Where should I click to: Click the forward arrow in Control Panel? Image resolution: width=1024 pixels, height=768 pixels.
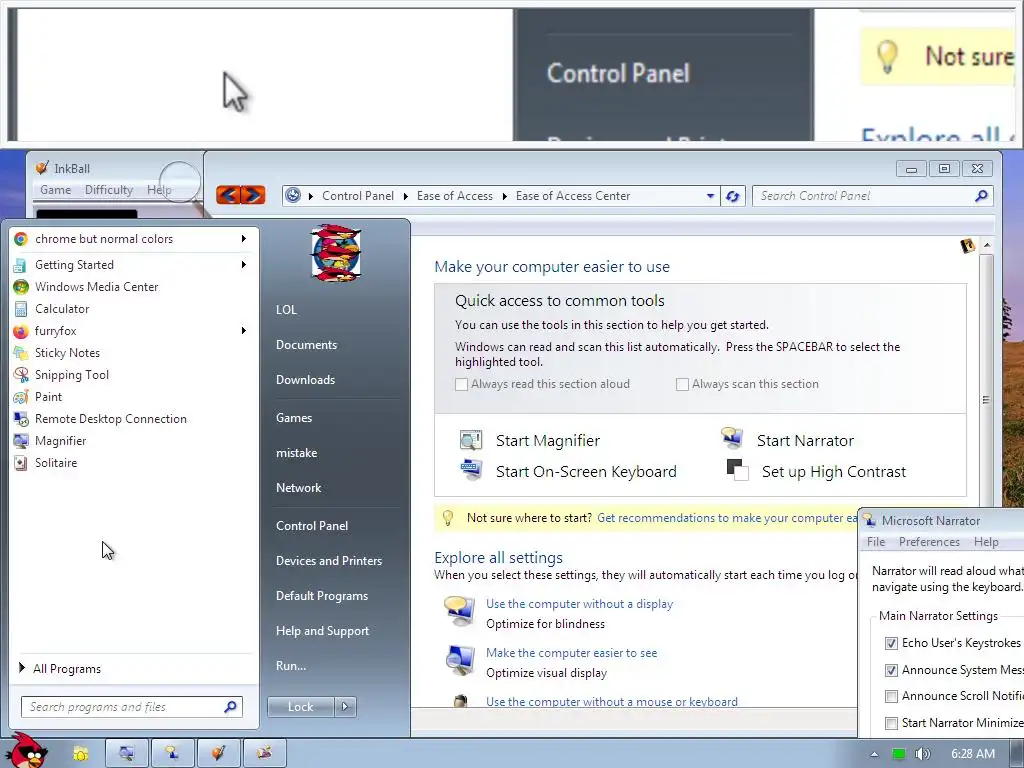(253, 195)
